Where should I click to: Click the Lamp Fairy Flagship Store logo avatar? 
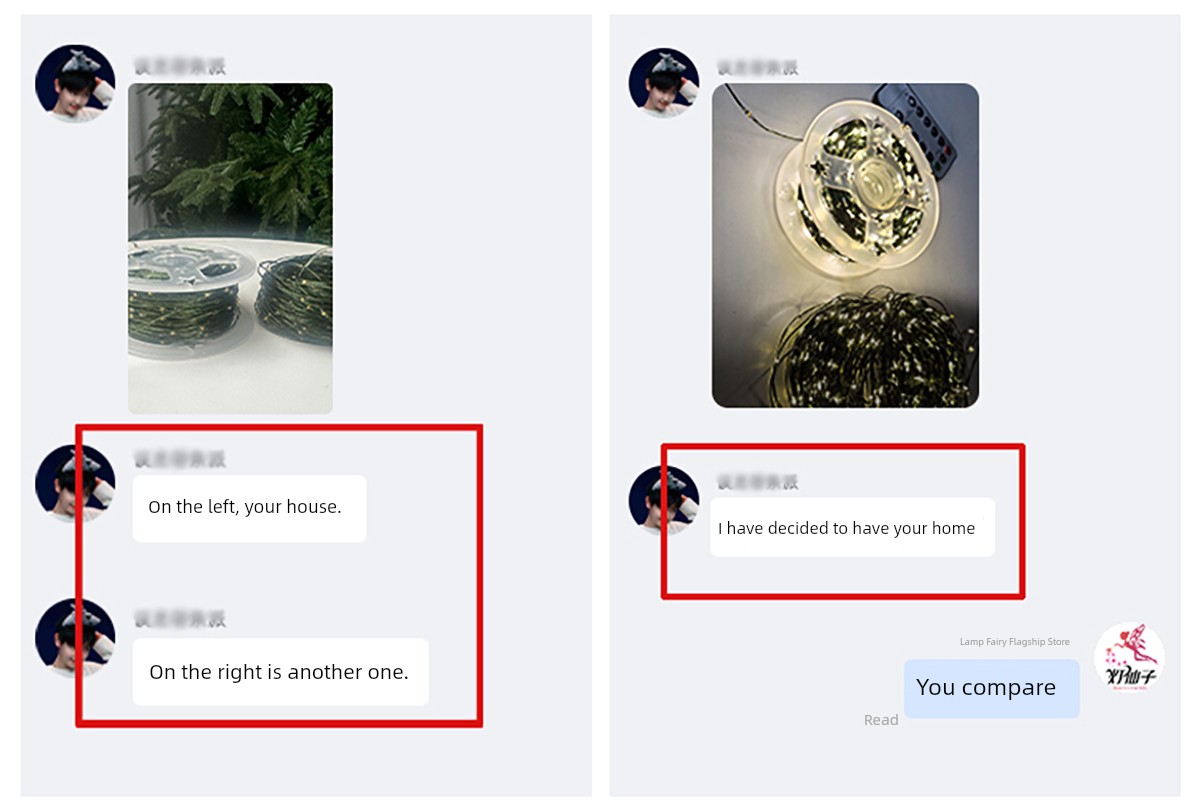pos(1130,658)
